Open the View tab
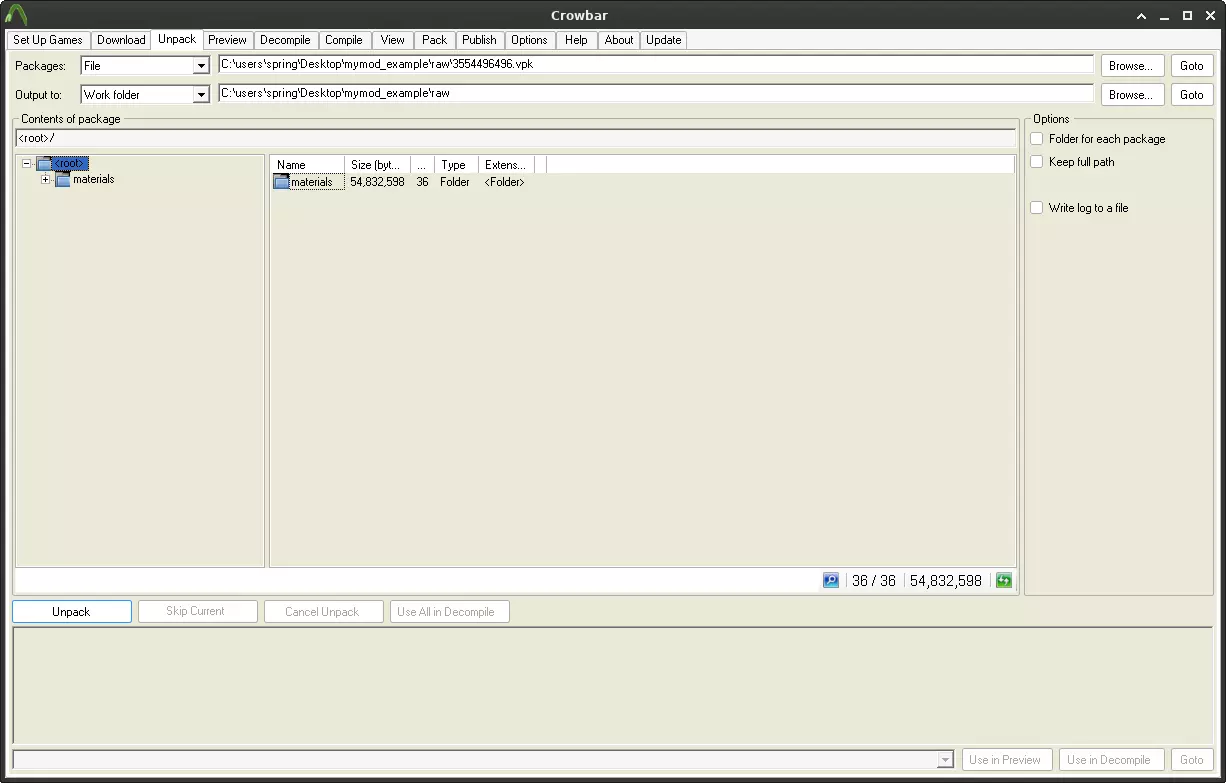 tap(393, 40)
